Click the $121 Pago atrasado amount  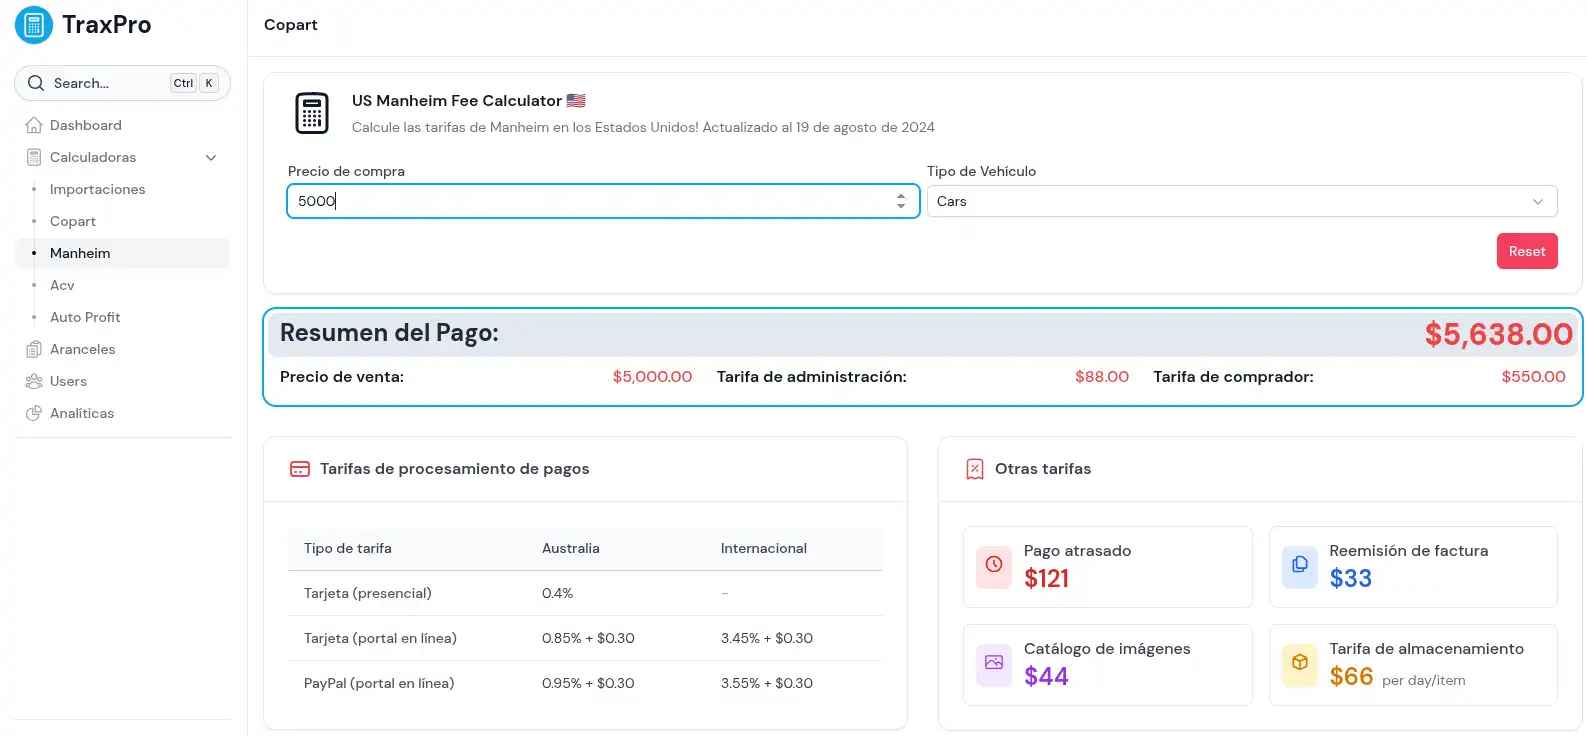(1046, 578)
